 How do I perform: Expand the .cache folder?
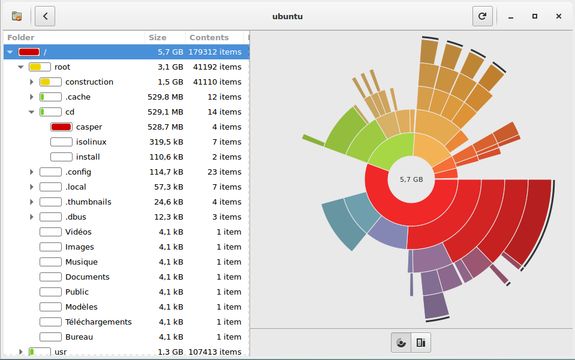pyautogui.click(x=32, y=97)
